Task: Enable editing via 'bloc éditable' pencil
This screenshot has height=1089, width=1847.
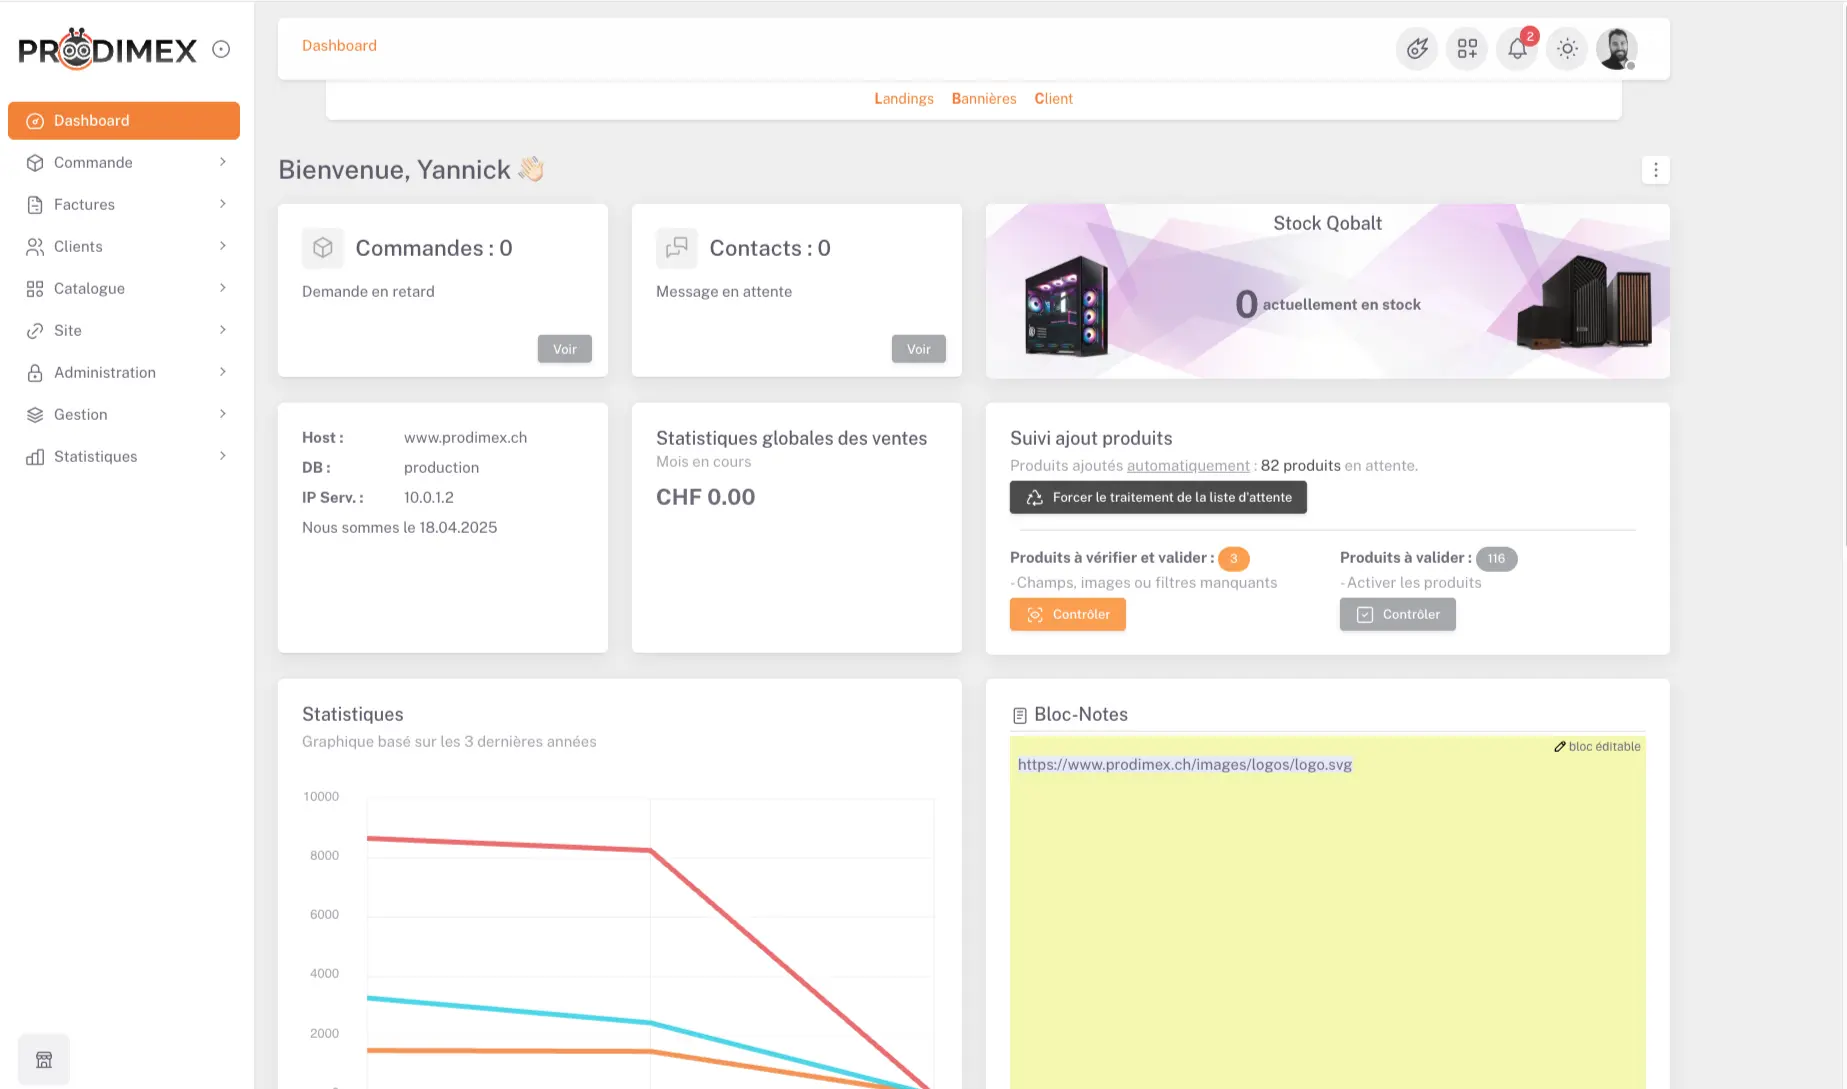Action: (x=1597, y=747)
